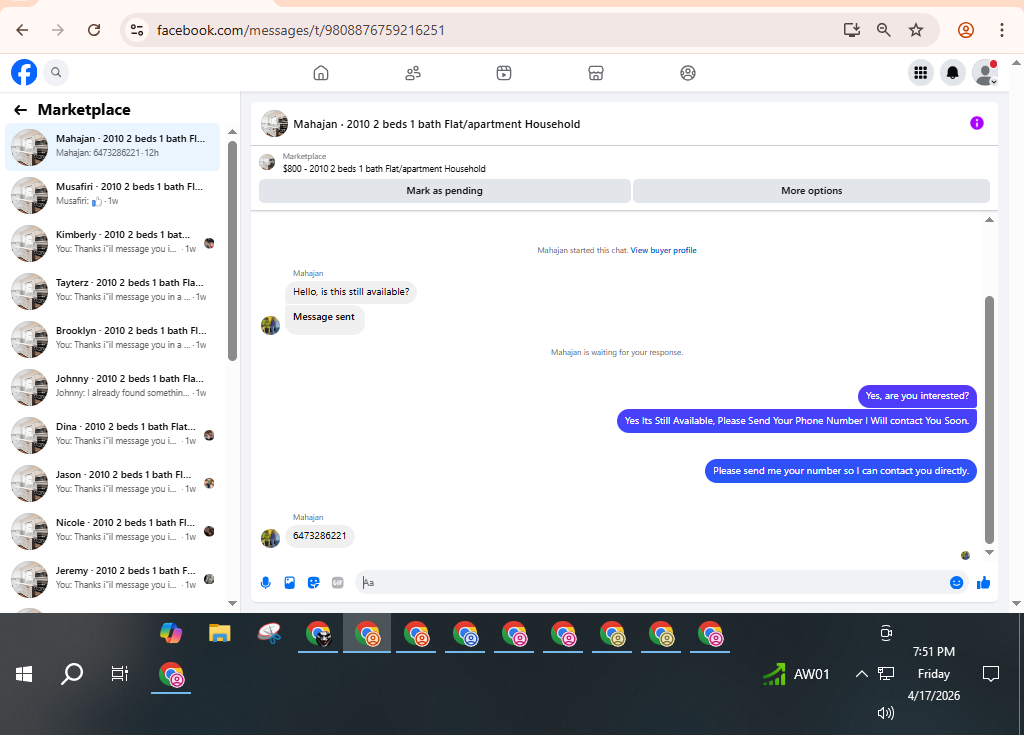Reload the Facebook page

(94, 30)
